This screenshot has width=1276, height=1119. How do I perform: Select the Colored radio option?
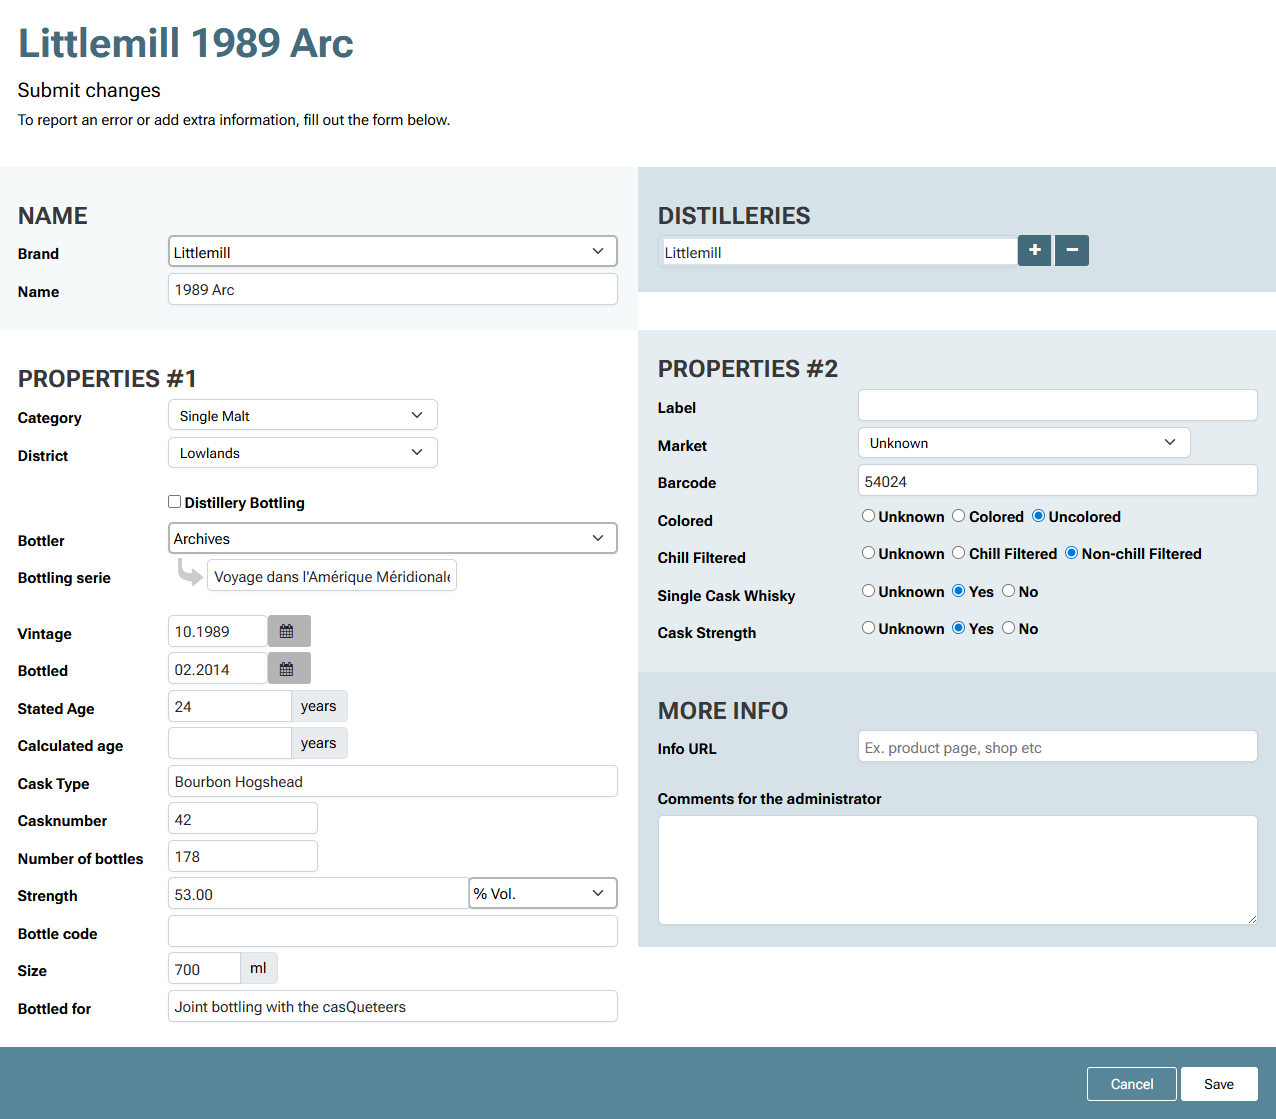[x=958, y=516]
